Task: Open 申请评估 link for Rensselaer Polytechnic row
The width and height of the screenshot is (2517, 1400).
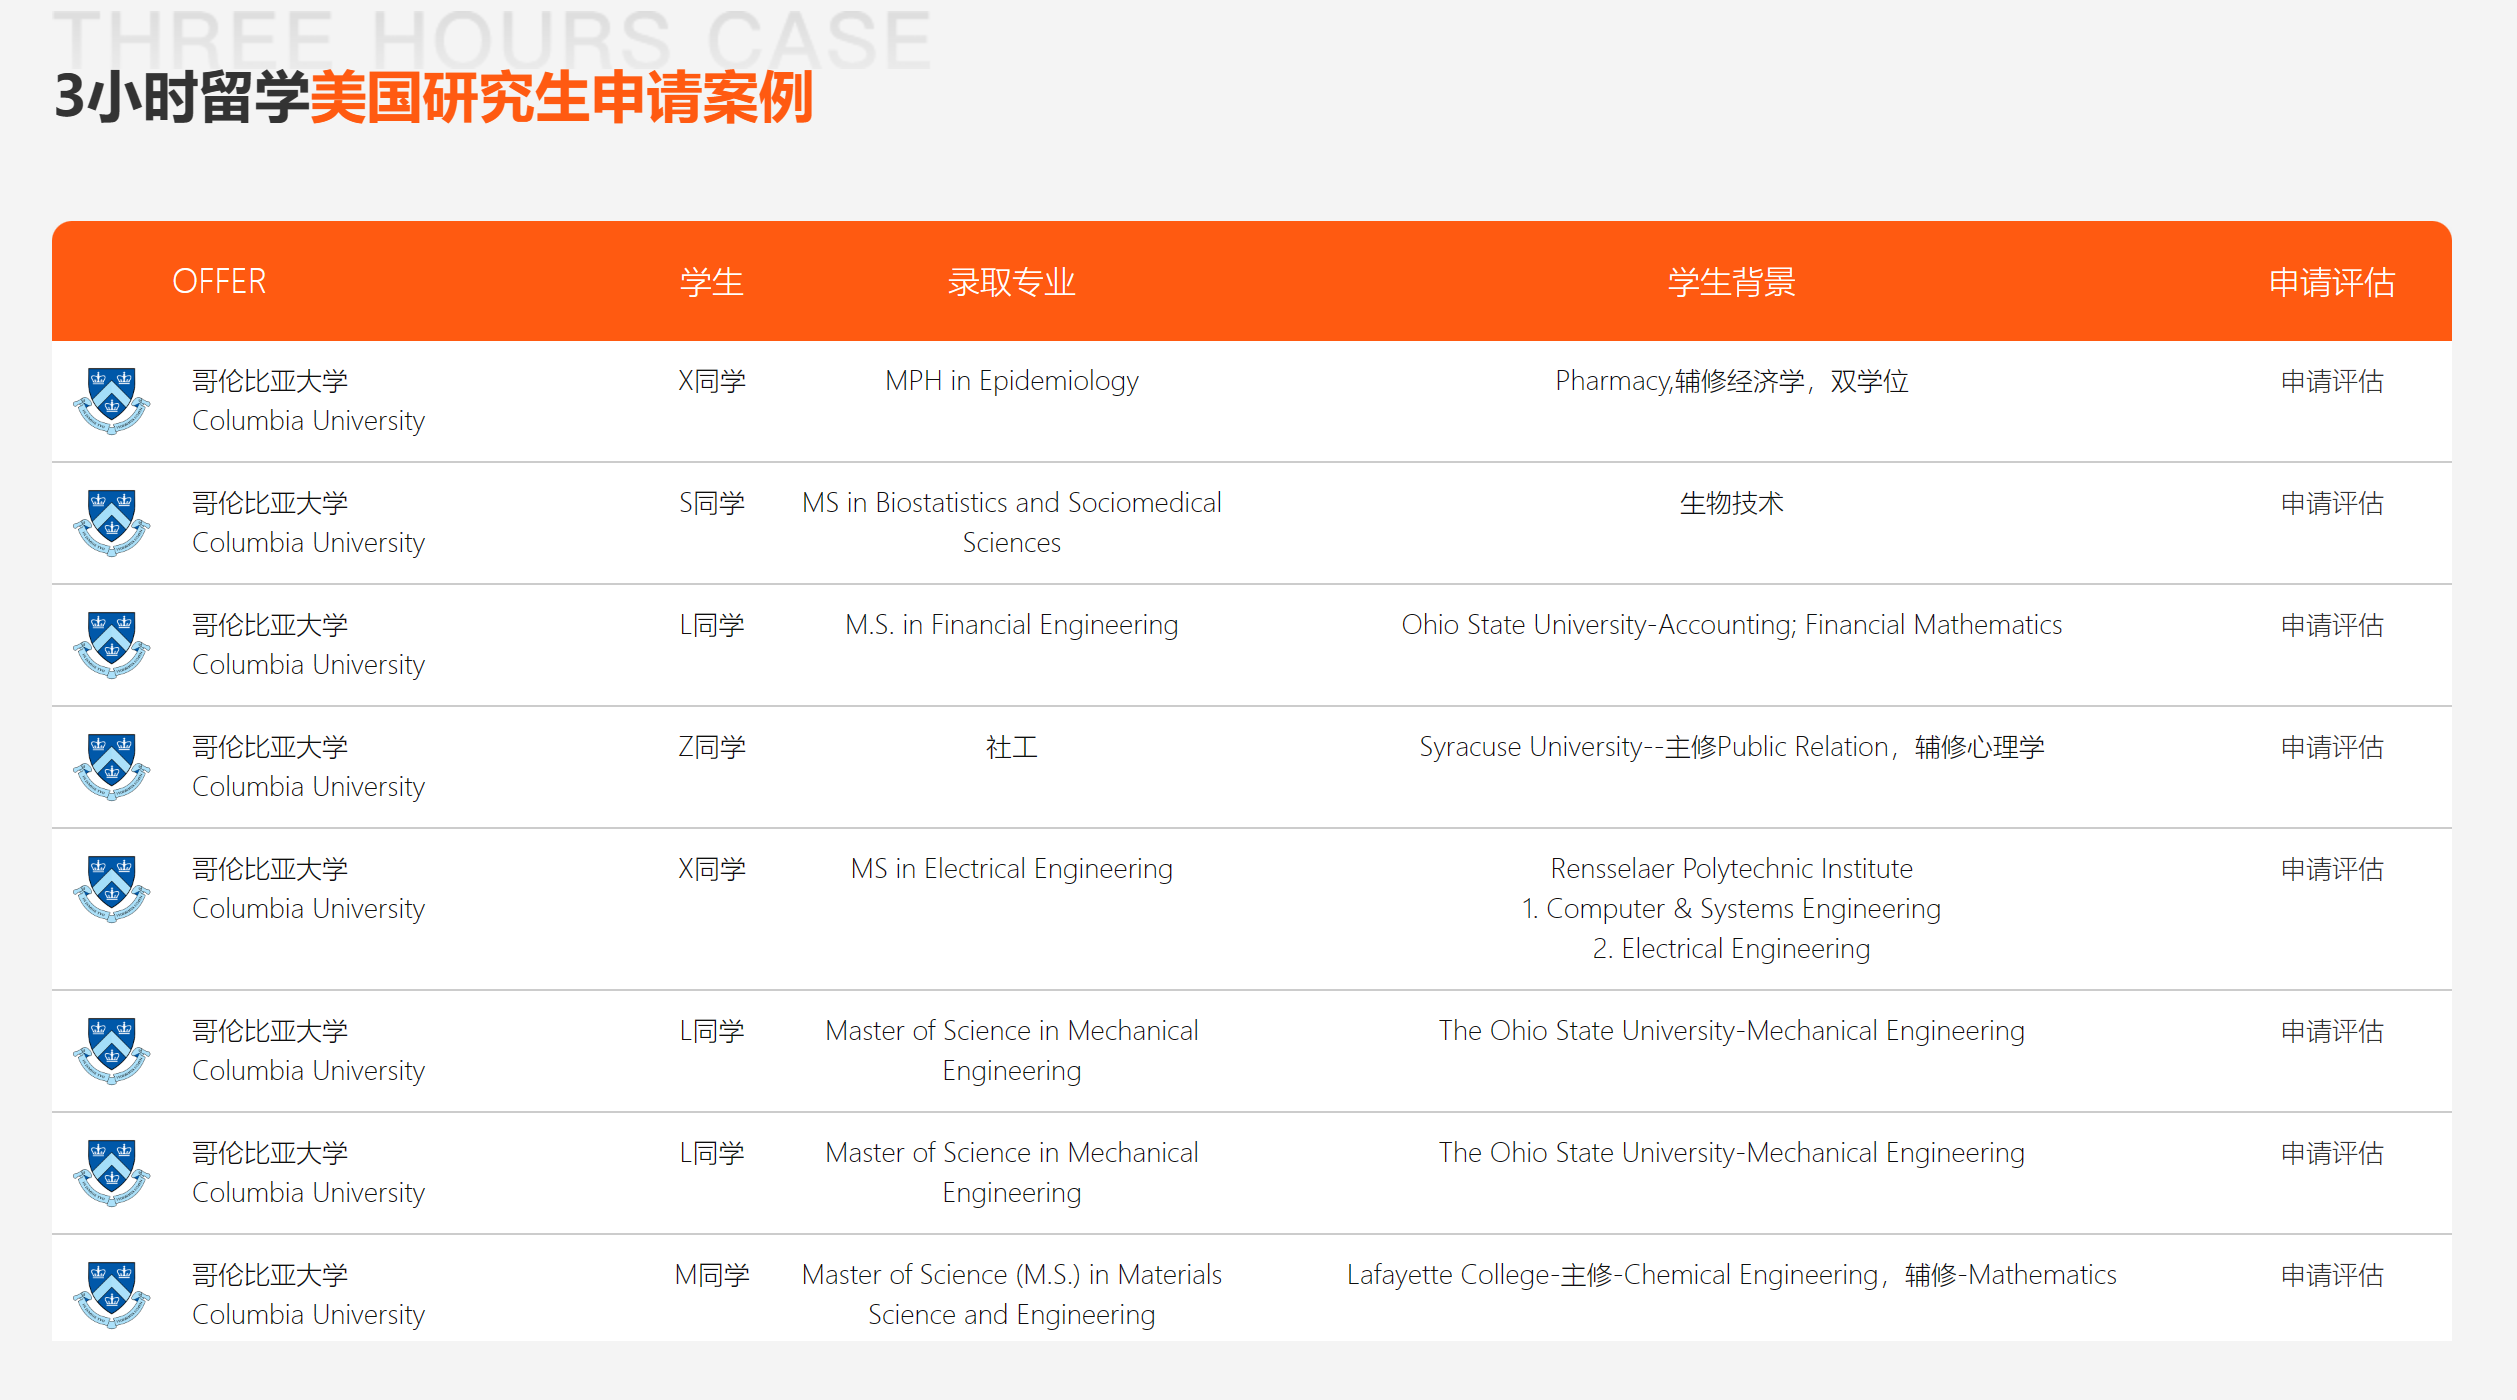Action: 2332,869
